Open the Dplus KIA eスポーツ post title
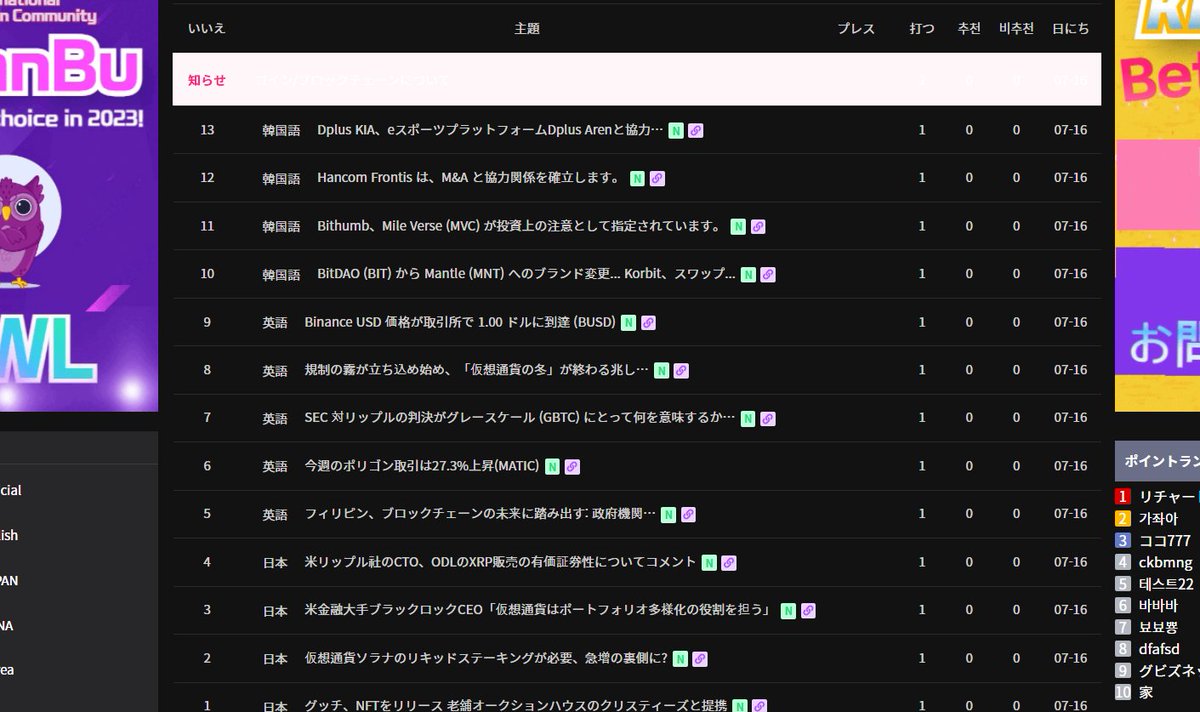Image resolution: width=1200 pixels, height=712 pixels. tap(490, 130)
